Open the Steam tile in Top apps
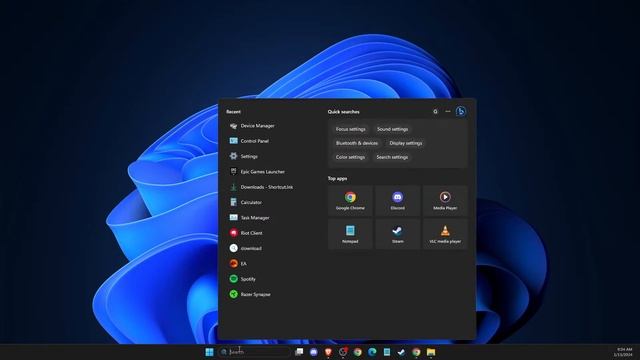This screenshot has height=360, width=640. (398, 234)
